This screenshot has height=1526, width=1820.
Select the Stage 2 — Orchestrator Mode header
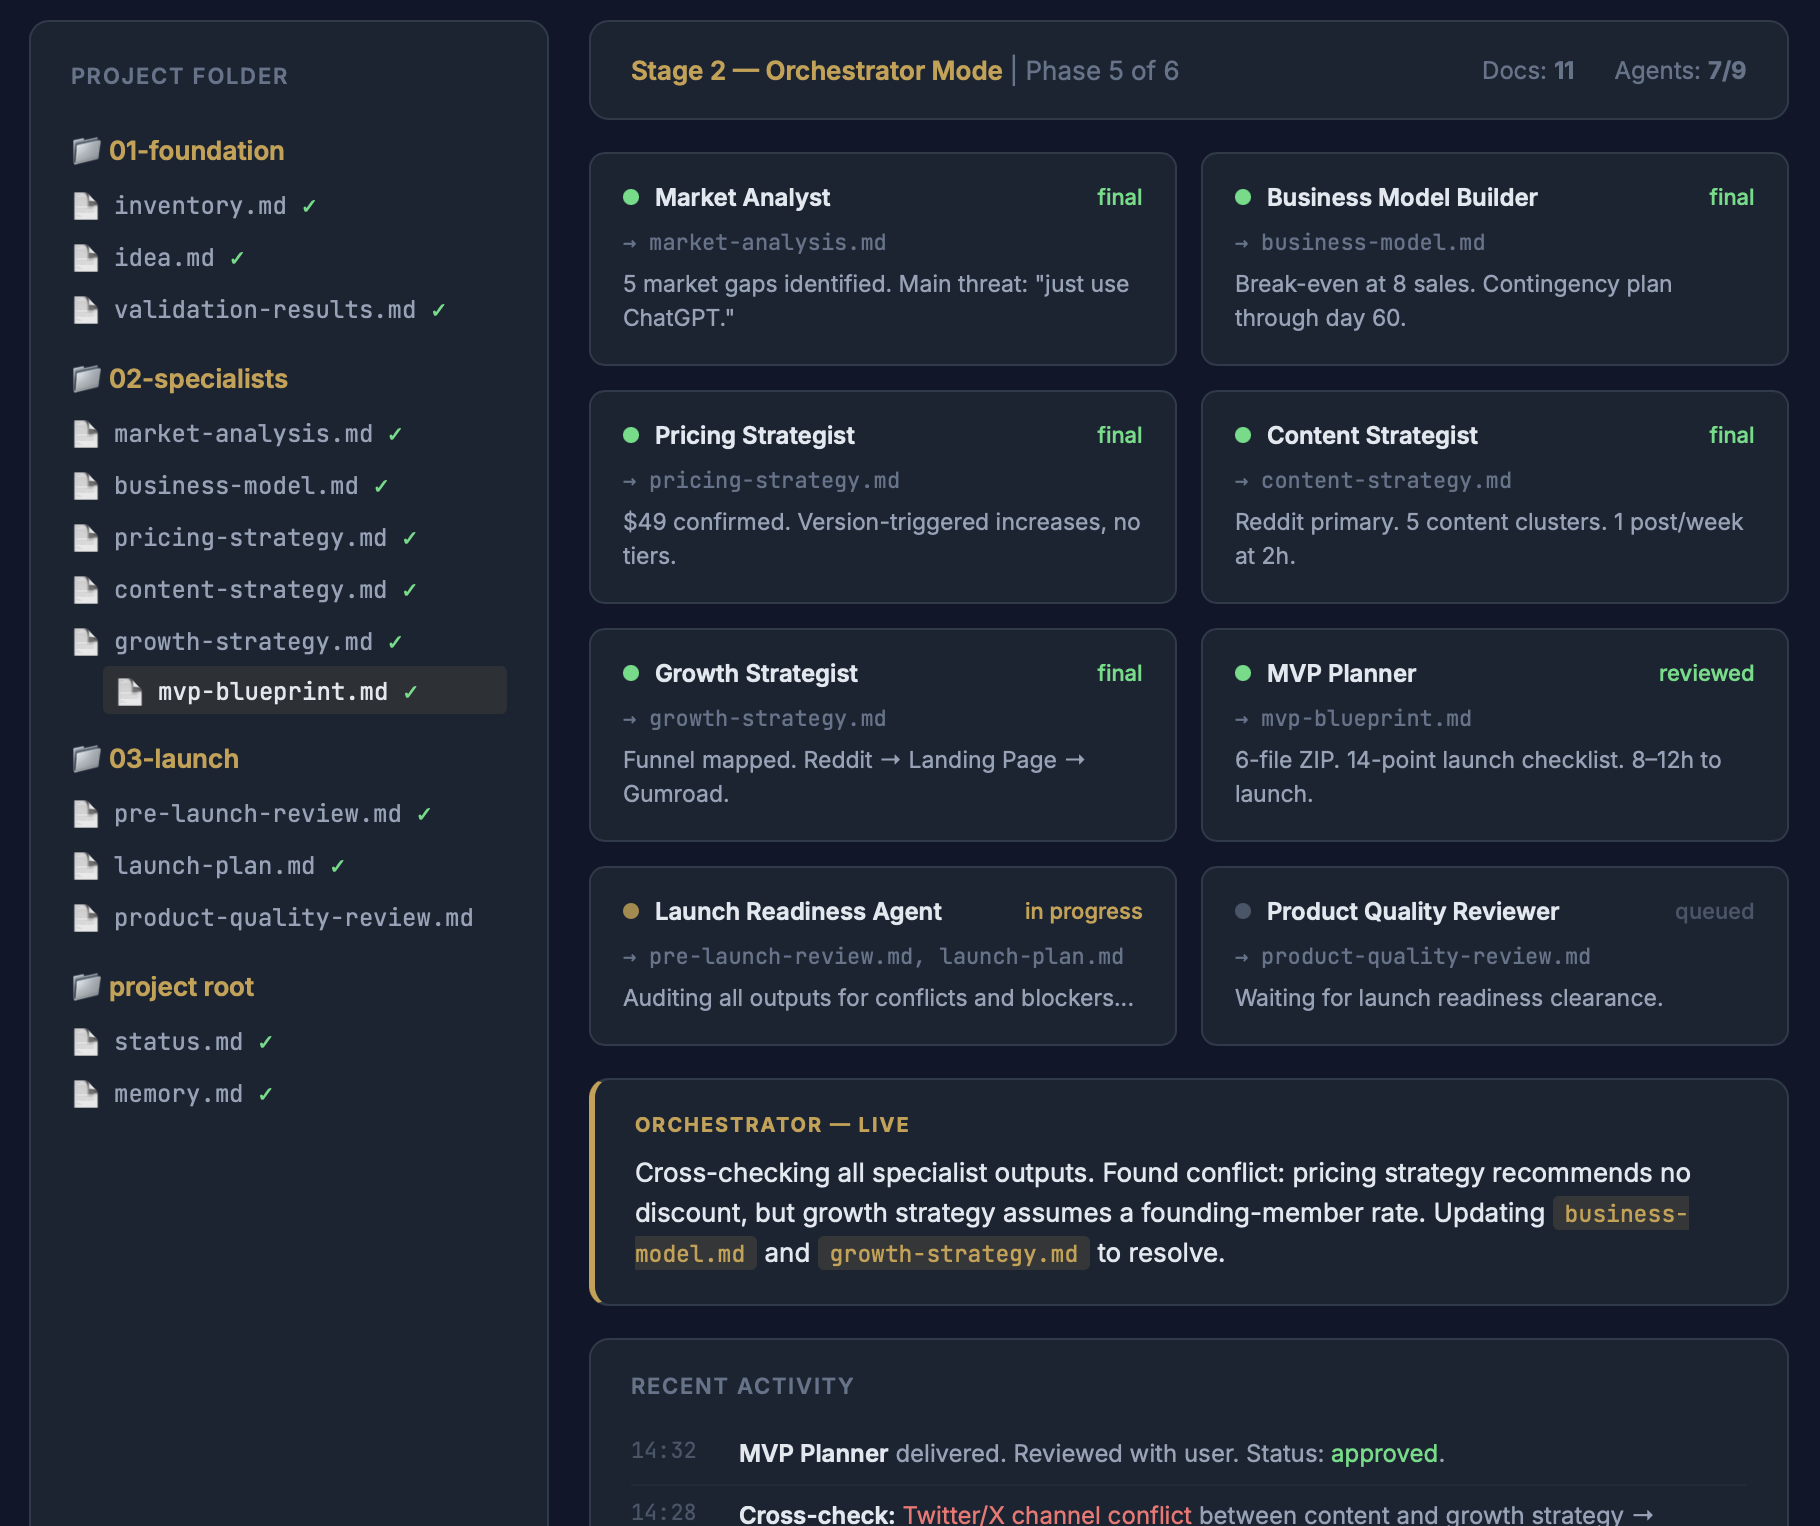tap(816, 71)
